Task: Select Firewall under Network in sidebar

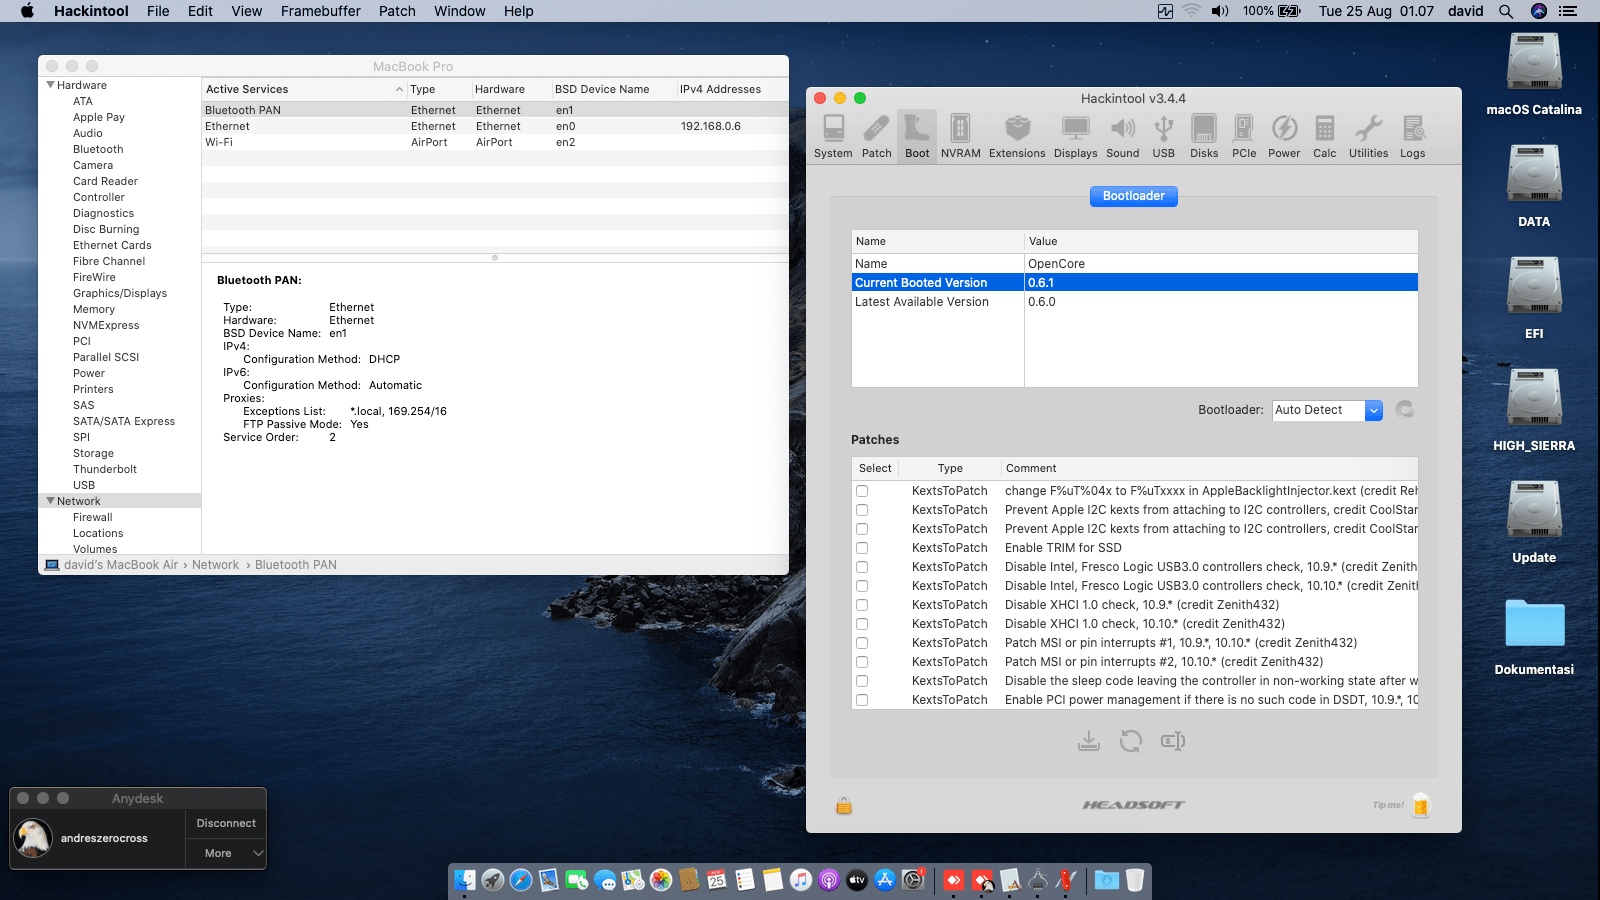Action: (92, 517)
